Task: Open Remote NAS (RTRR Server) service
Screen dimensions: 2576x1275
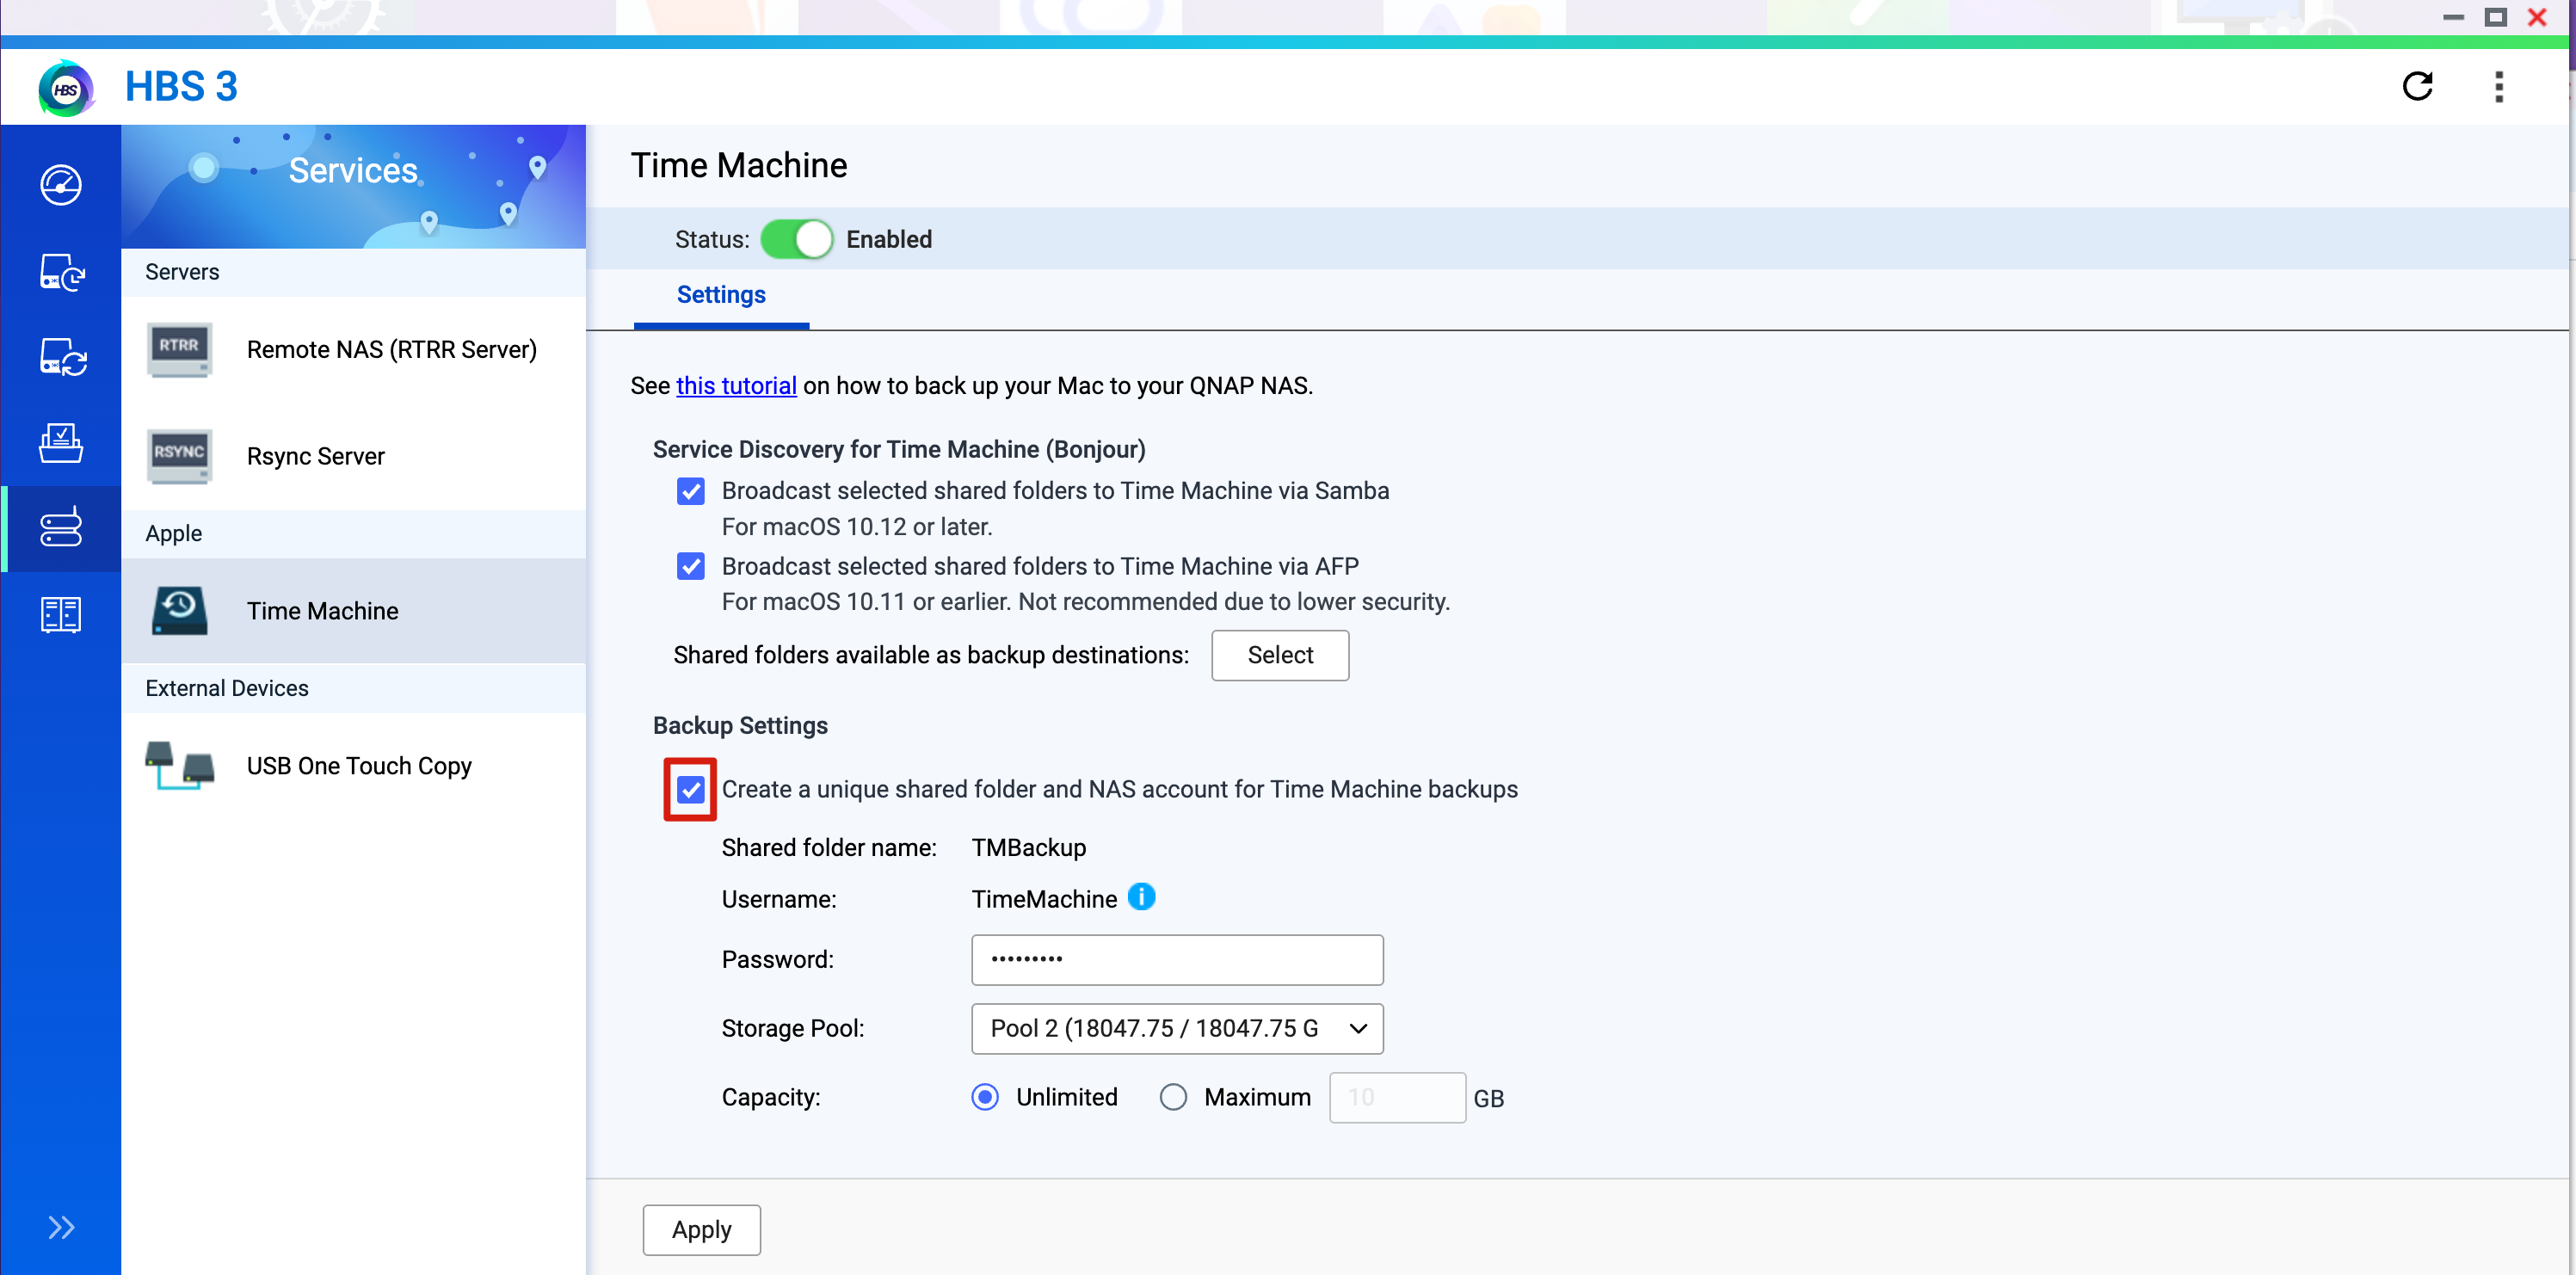Action: 353,349
